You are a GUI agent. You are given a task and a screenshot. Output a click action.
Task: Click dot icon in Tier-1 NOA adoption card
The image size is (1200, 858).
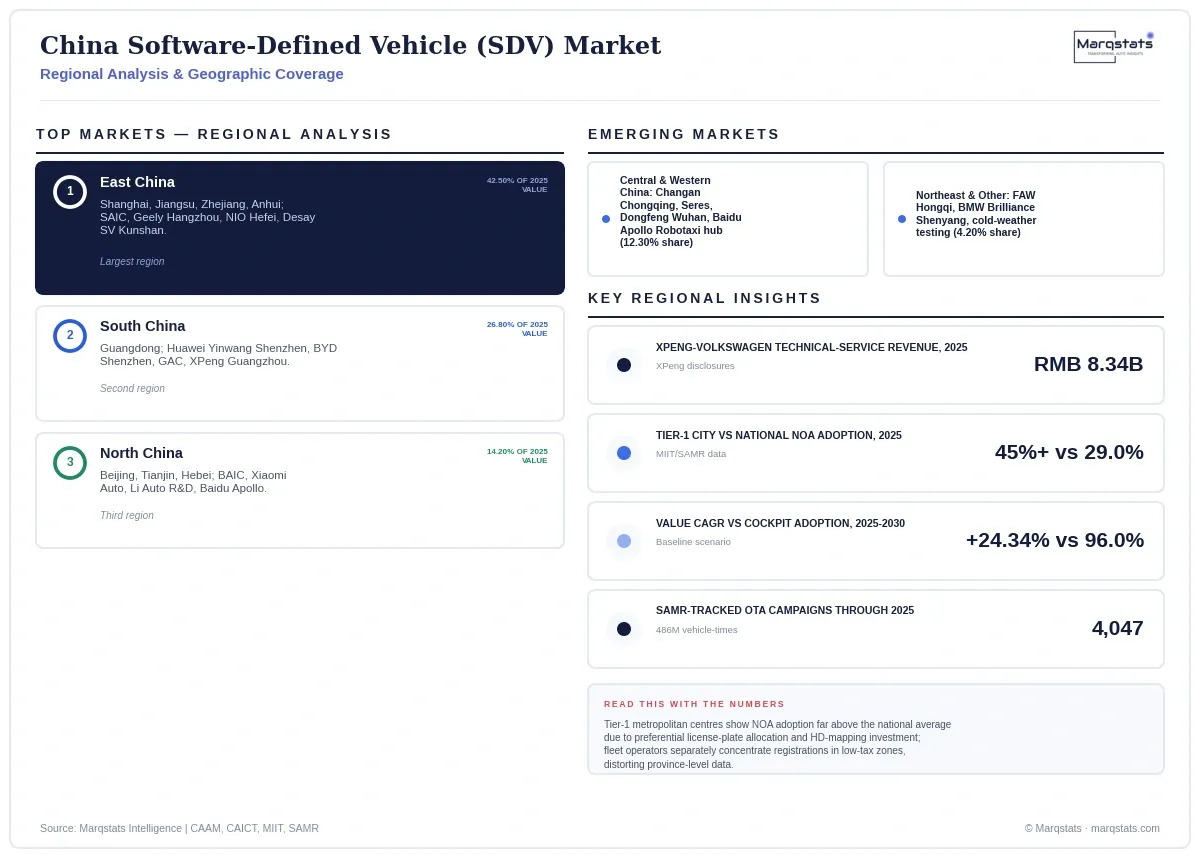point(624,453)
